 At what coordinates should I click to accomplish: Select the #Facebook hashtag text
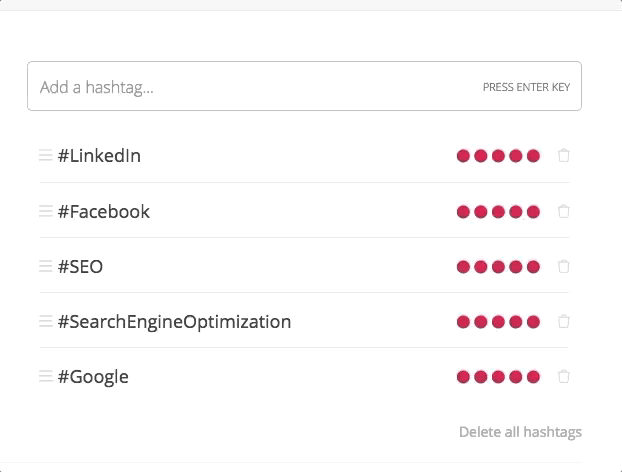tap(104, 211)
